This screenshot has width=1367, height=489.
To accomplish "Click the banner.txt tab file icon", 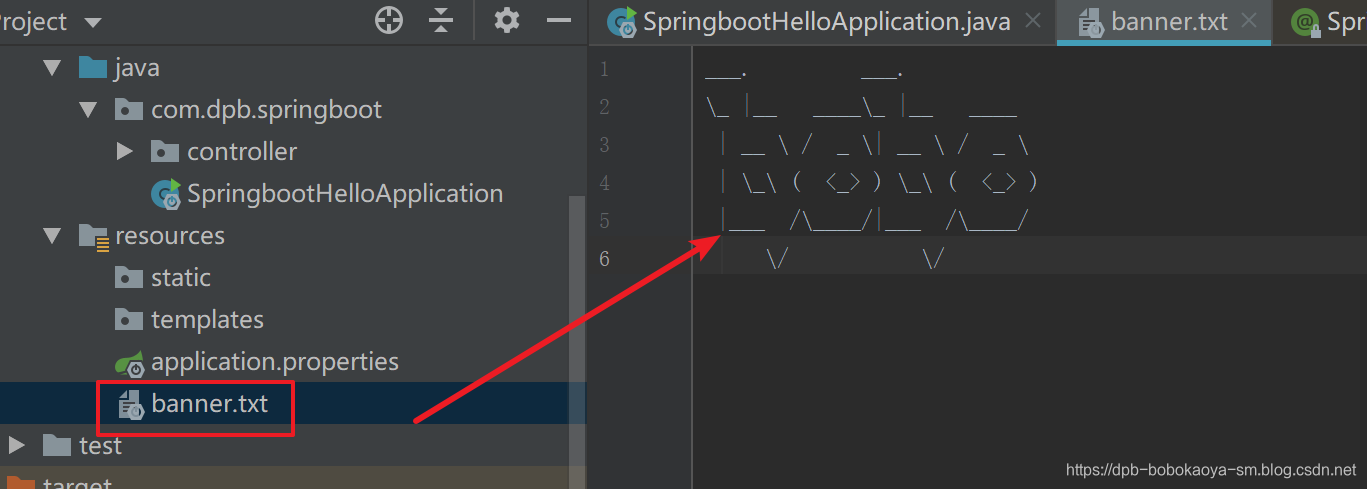I will [x=1090, y=22].
